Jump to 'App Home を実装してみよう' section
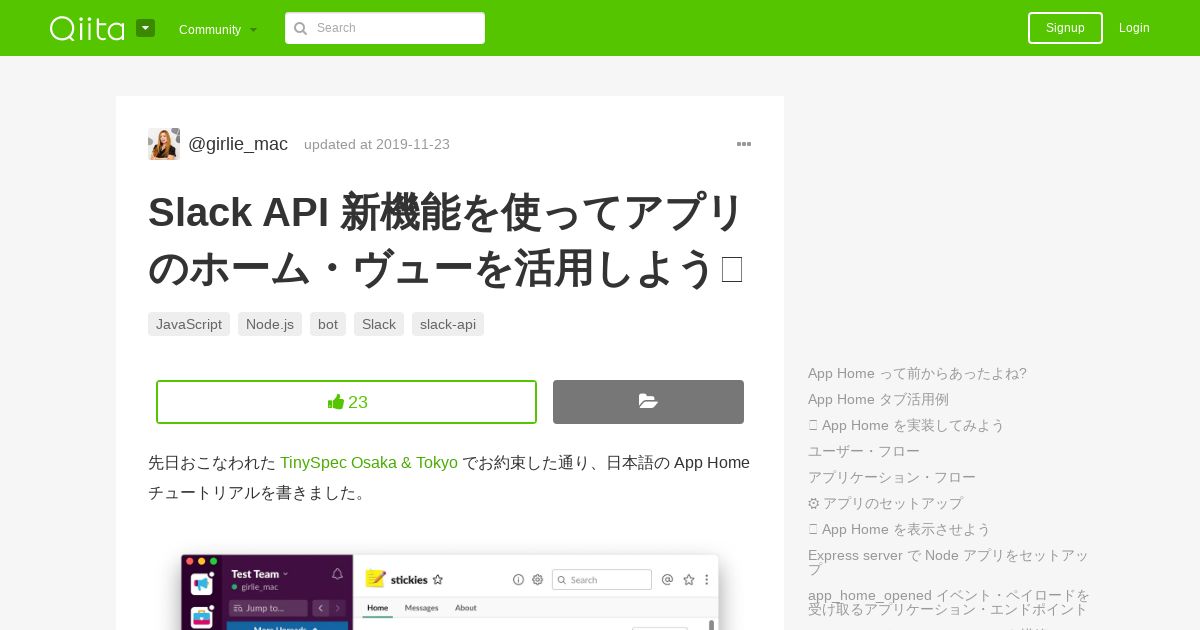This screenshot has height=630, width=1200. pos(906,425)
